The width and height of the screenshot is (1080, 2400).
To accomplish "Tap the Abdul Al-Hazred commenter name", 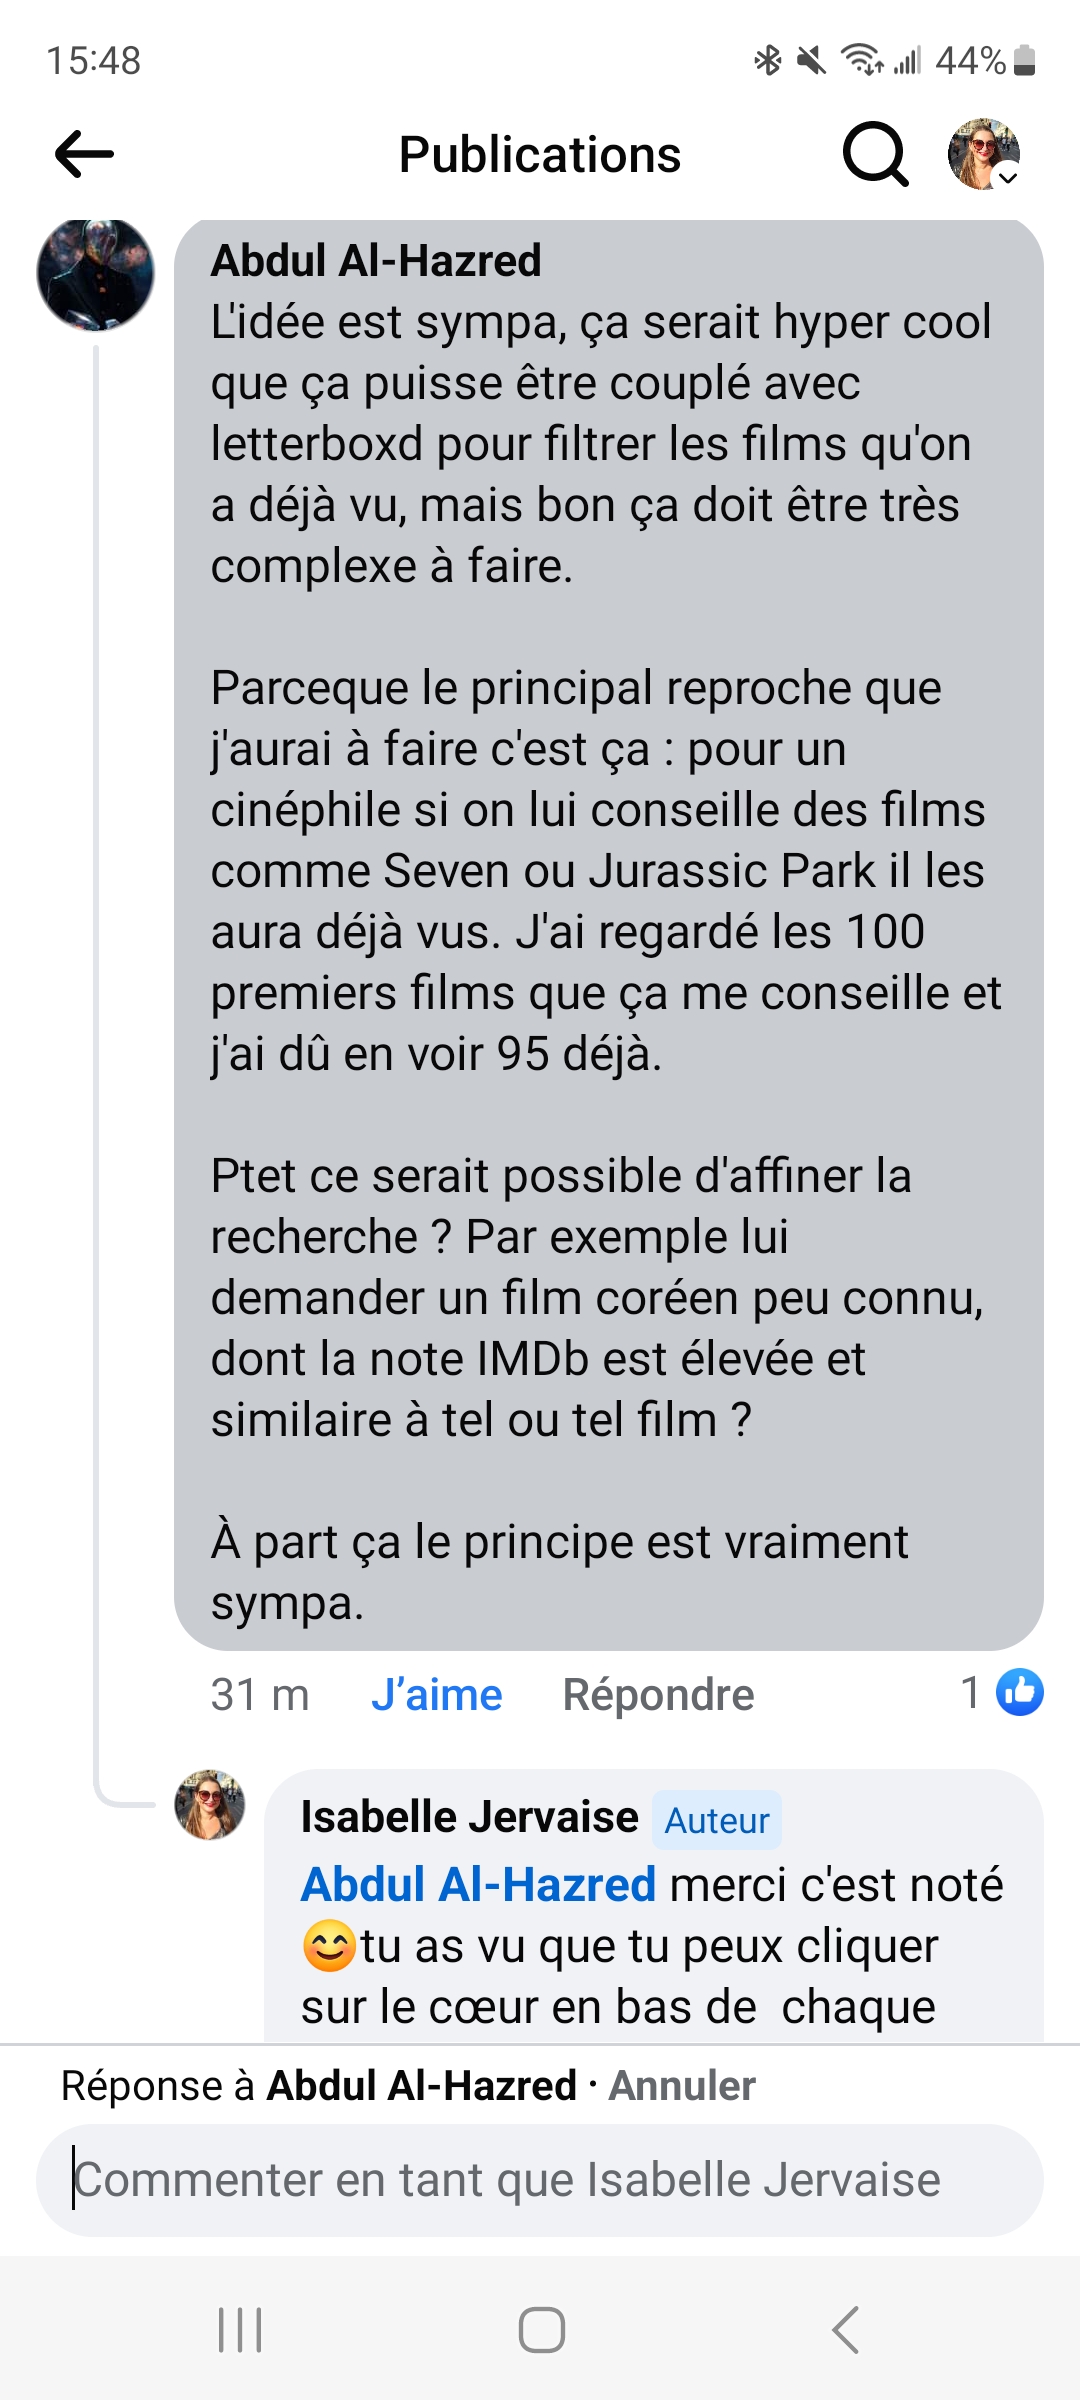I will 376,261.
